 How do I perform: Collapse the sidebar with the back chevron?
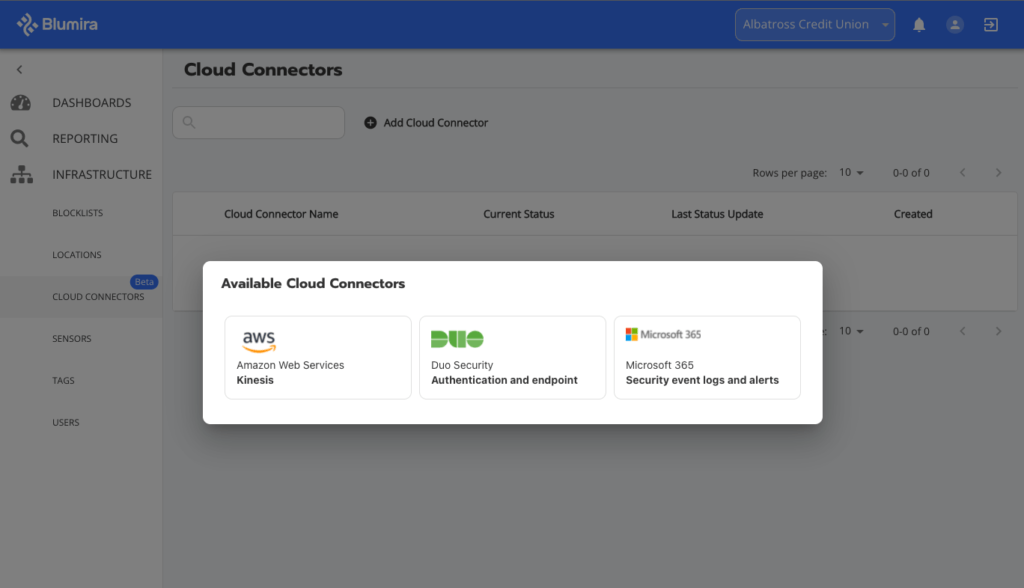[x=19, y=69]
